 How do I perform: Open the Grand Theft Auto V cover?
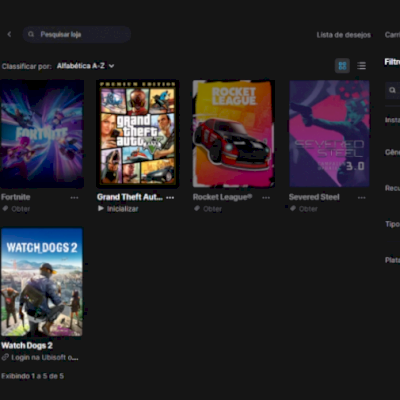[x=138, y=134]
